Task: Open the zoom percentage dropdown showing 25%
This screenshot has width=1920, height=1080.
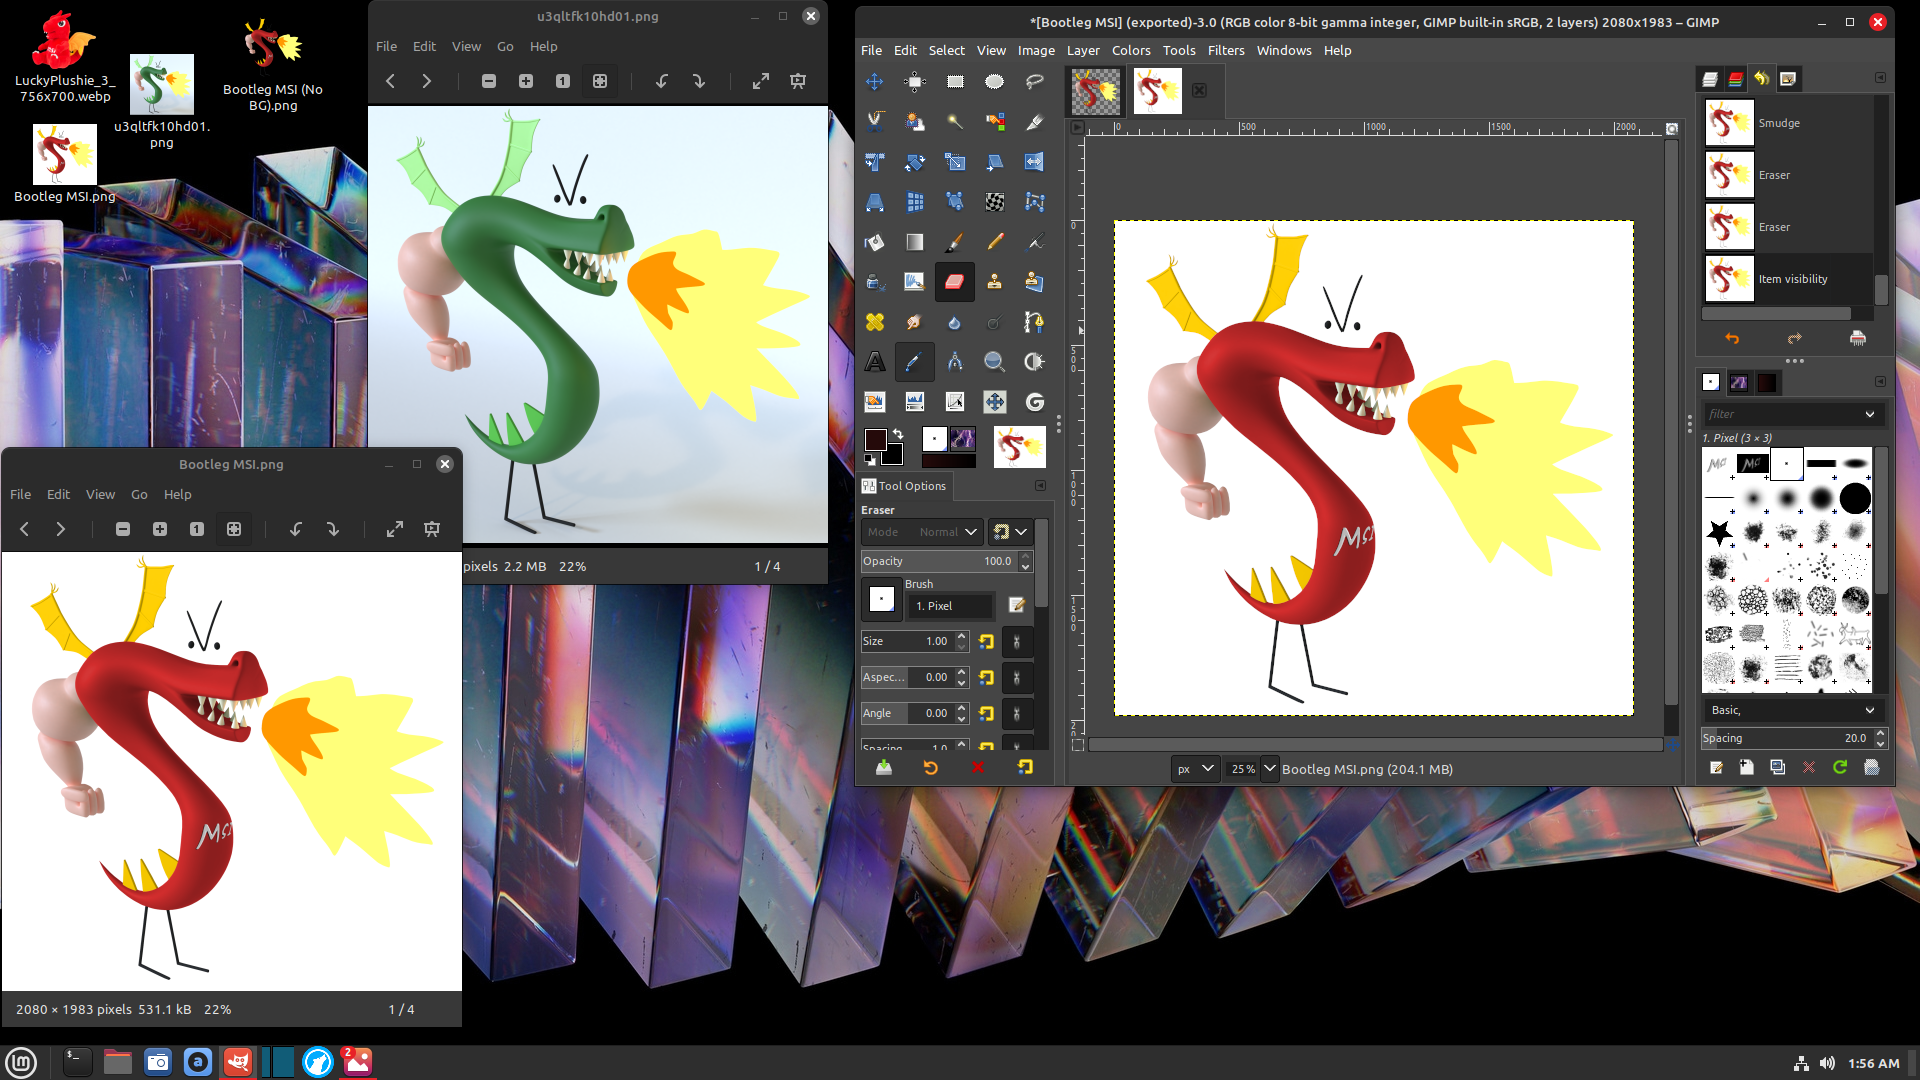Action: tap(1270, 769)
